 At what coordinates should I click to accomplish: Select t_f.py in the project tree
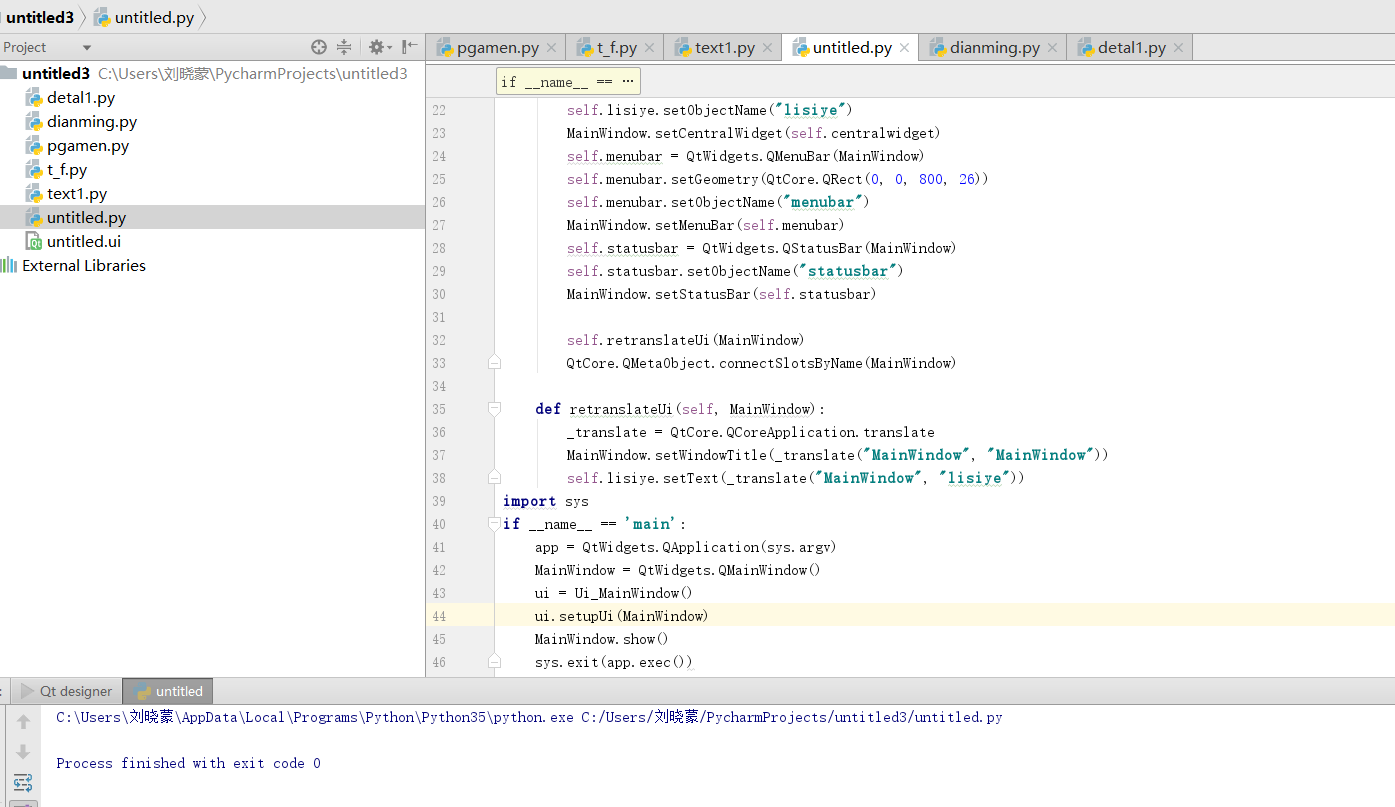tap(67, 170)
